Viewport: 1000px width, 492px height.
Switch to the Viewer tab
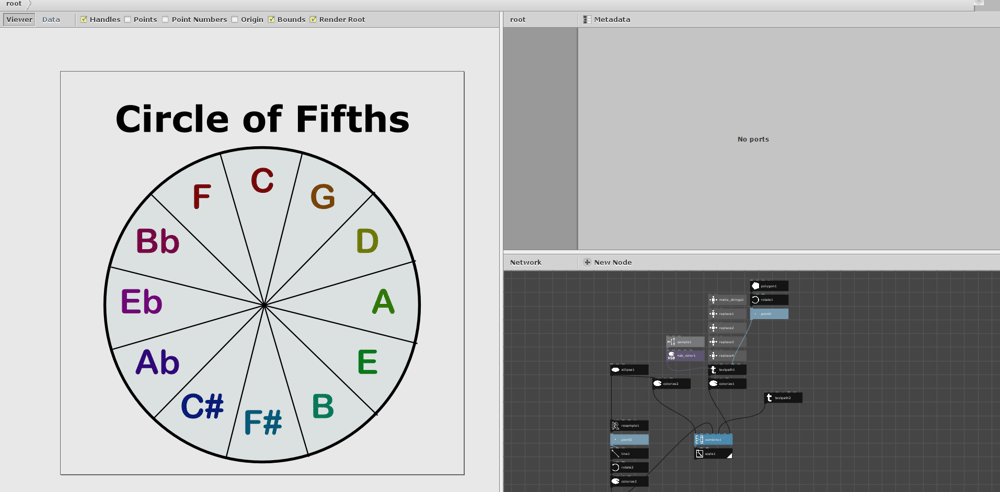tap(19, 20)
